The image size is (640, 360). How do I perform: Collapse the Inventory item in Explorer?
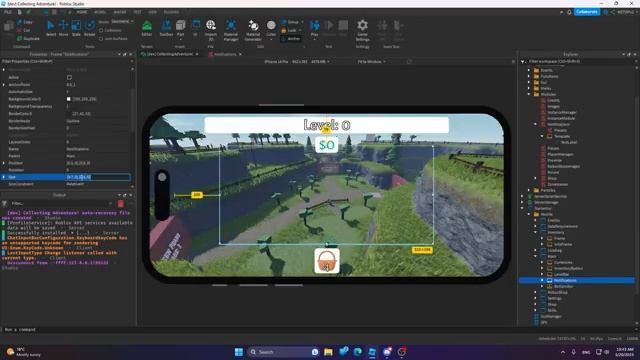pyautogui.click(x=536, y=232)
